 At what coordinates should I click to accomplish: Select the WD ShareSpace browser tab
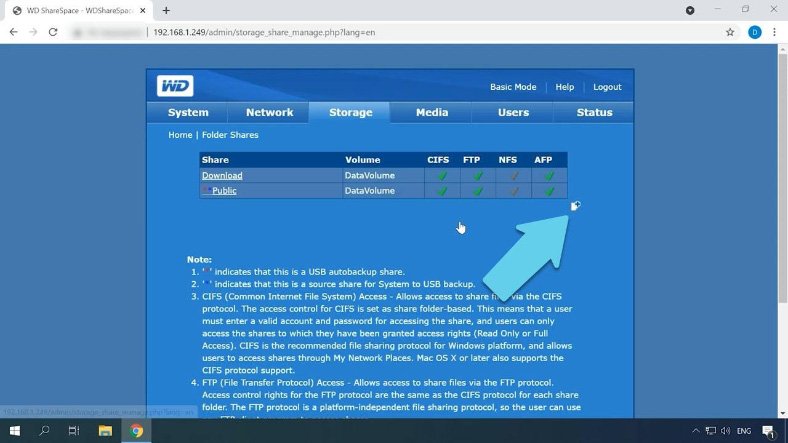(x=78, y=11)
